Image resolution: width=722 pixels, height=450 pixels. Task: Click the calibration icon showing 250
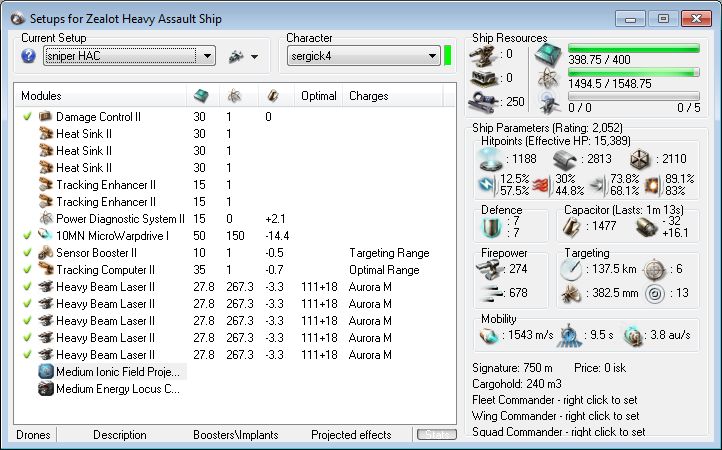[x=483, y=102]
